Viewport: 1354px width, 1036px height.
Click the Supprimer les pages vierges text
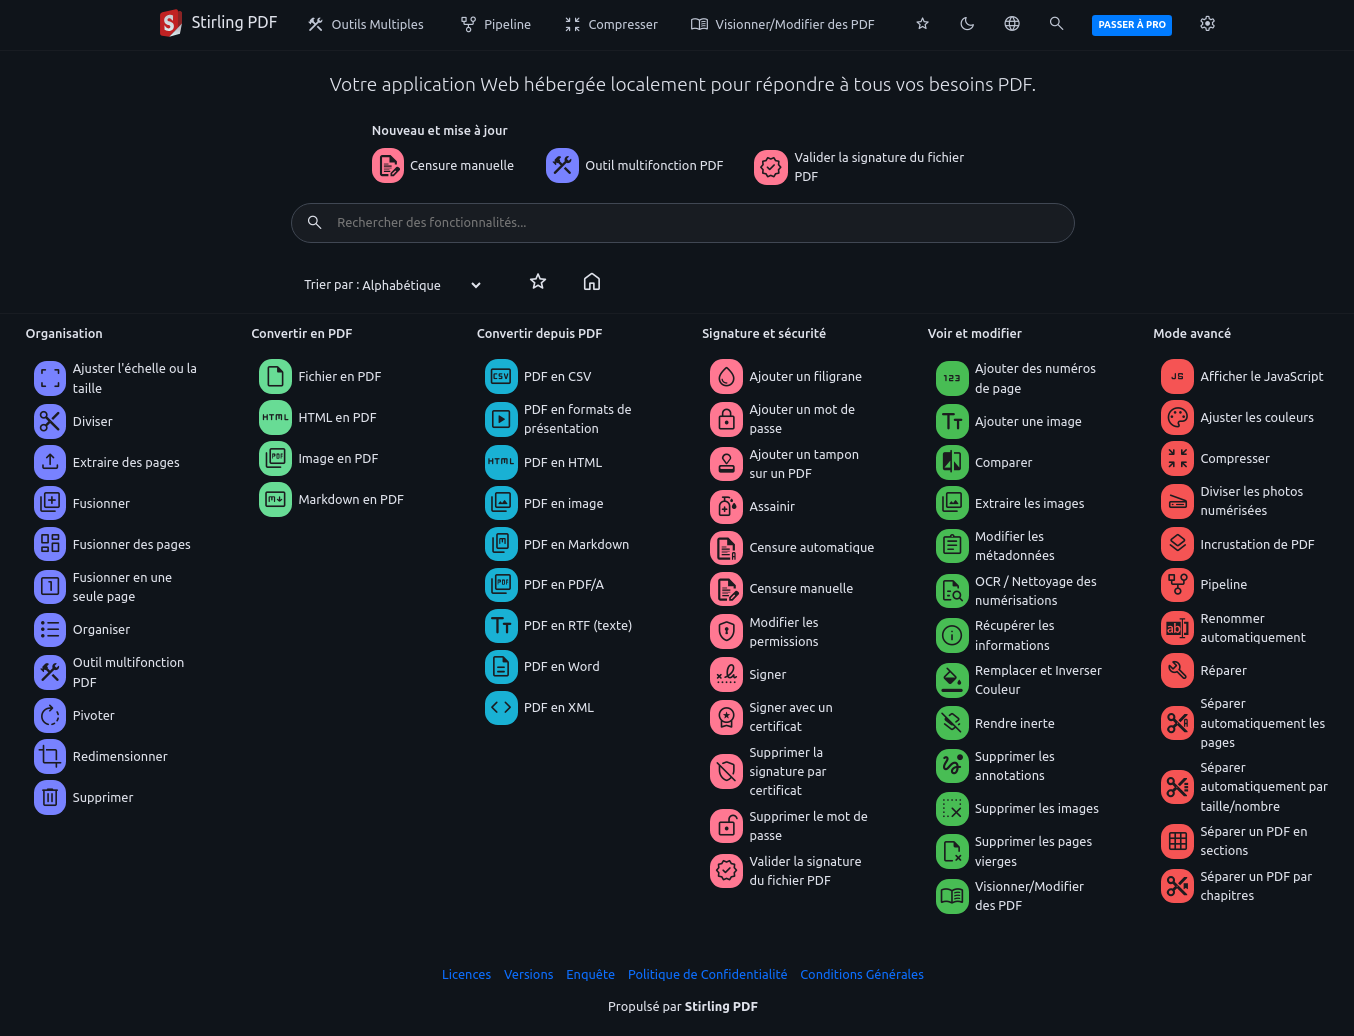click(1033, 851)
